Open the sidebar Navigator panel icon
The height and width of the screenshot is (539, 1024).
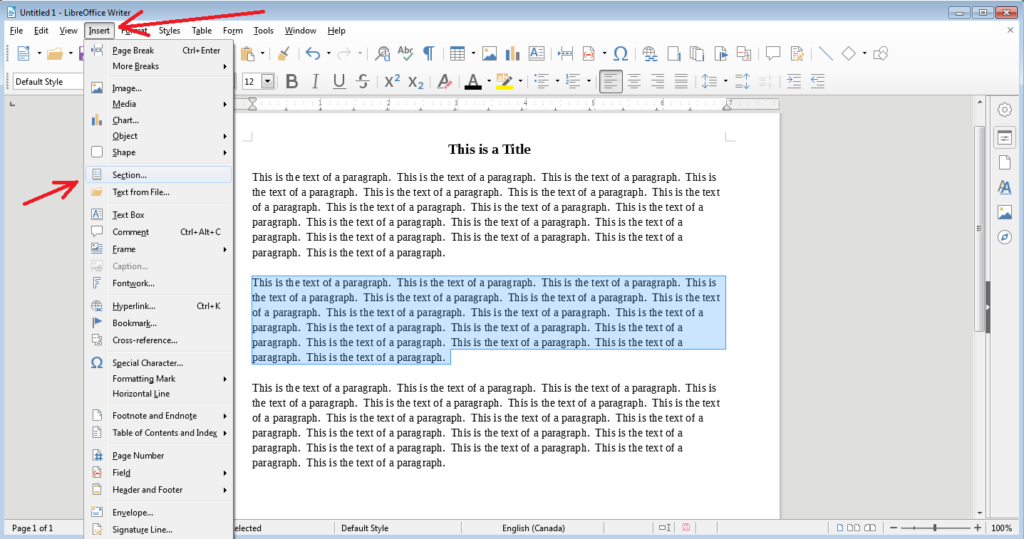pyautogui.click(x=1005, y=237)
